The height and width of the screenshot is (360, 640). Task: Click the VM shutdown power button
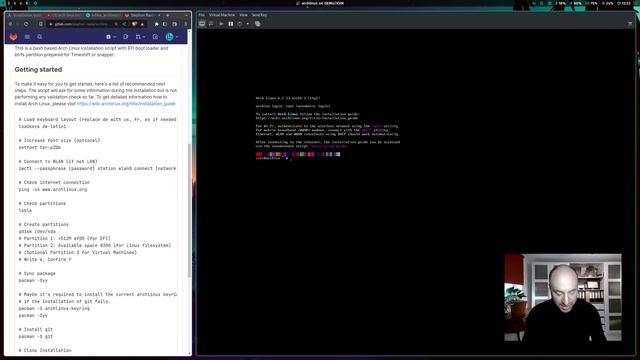pyautogui.click(x=240, y=24)
